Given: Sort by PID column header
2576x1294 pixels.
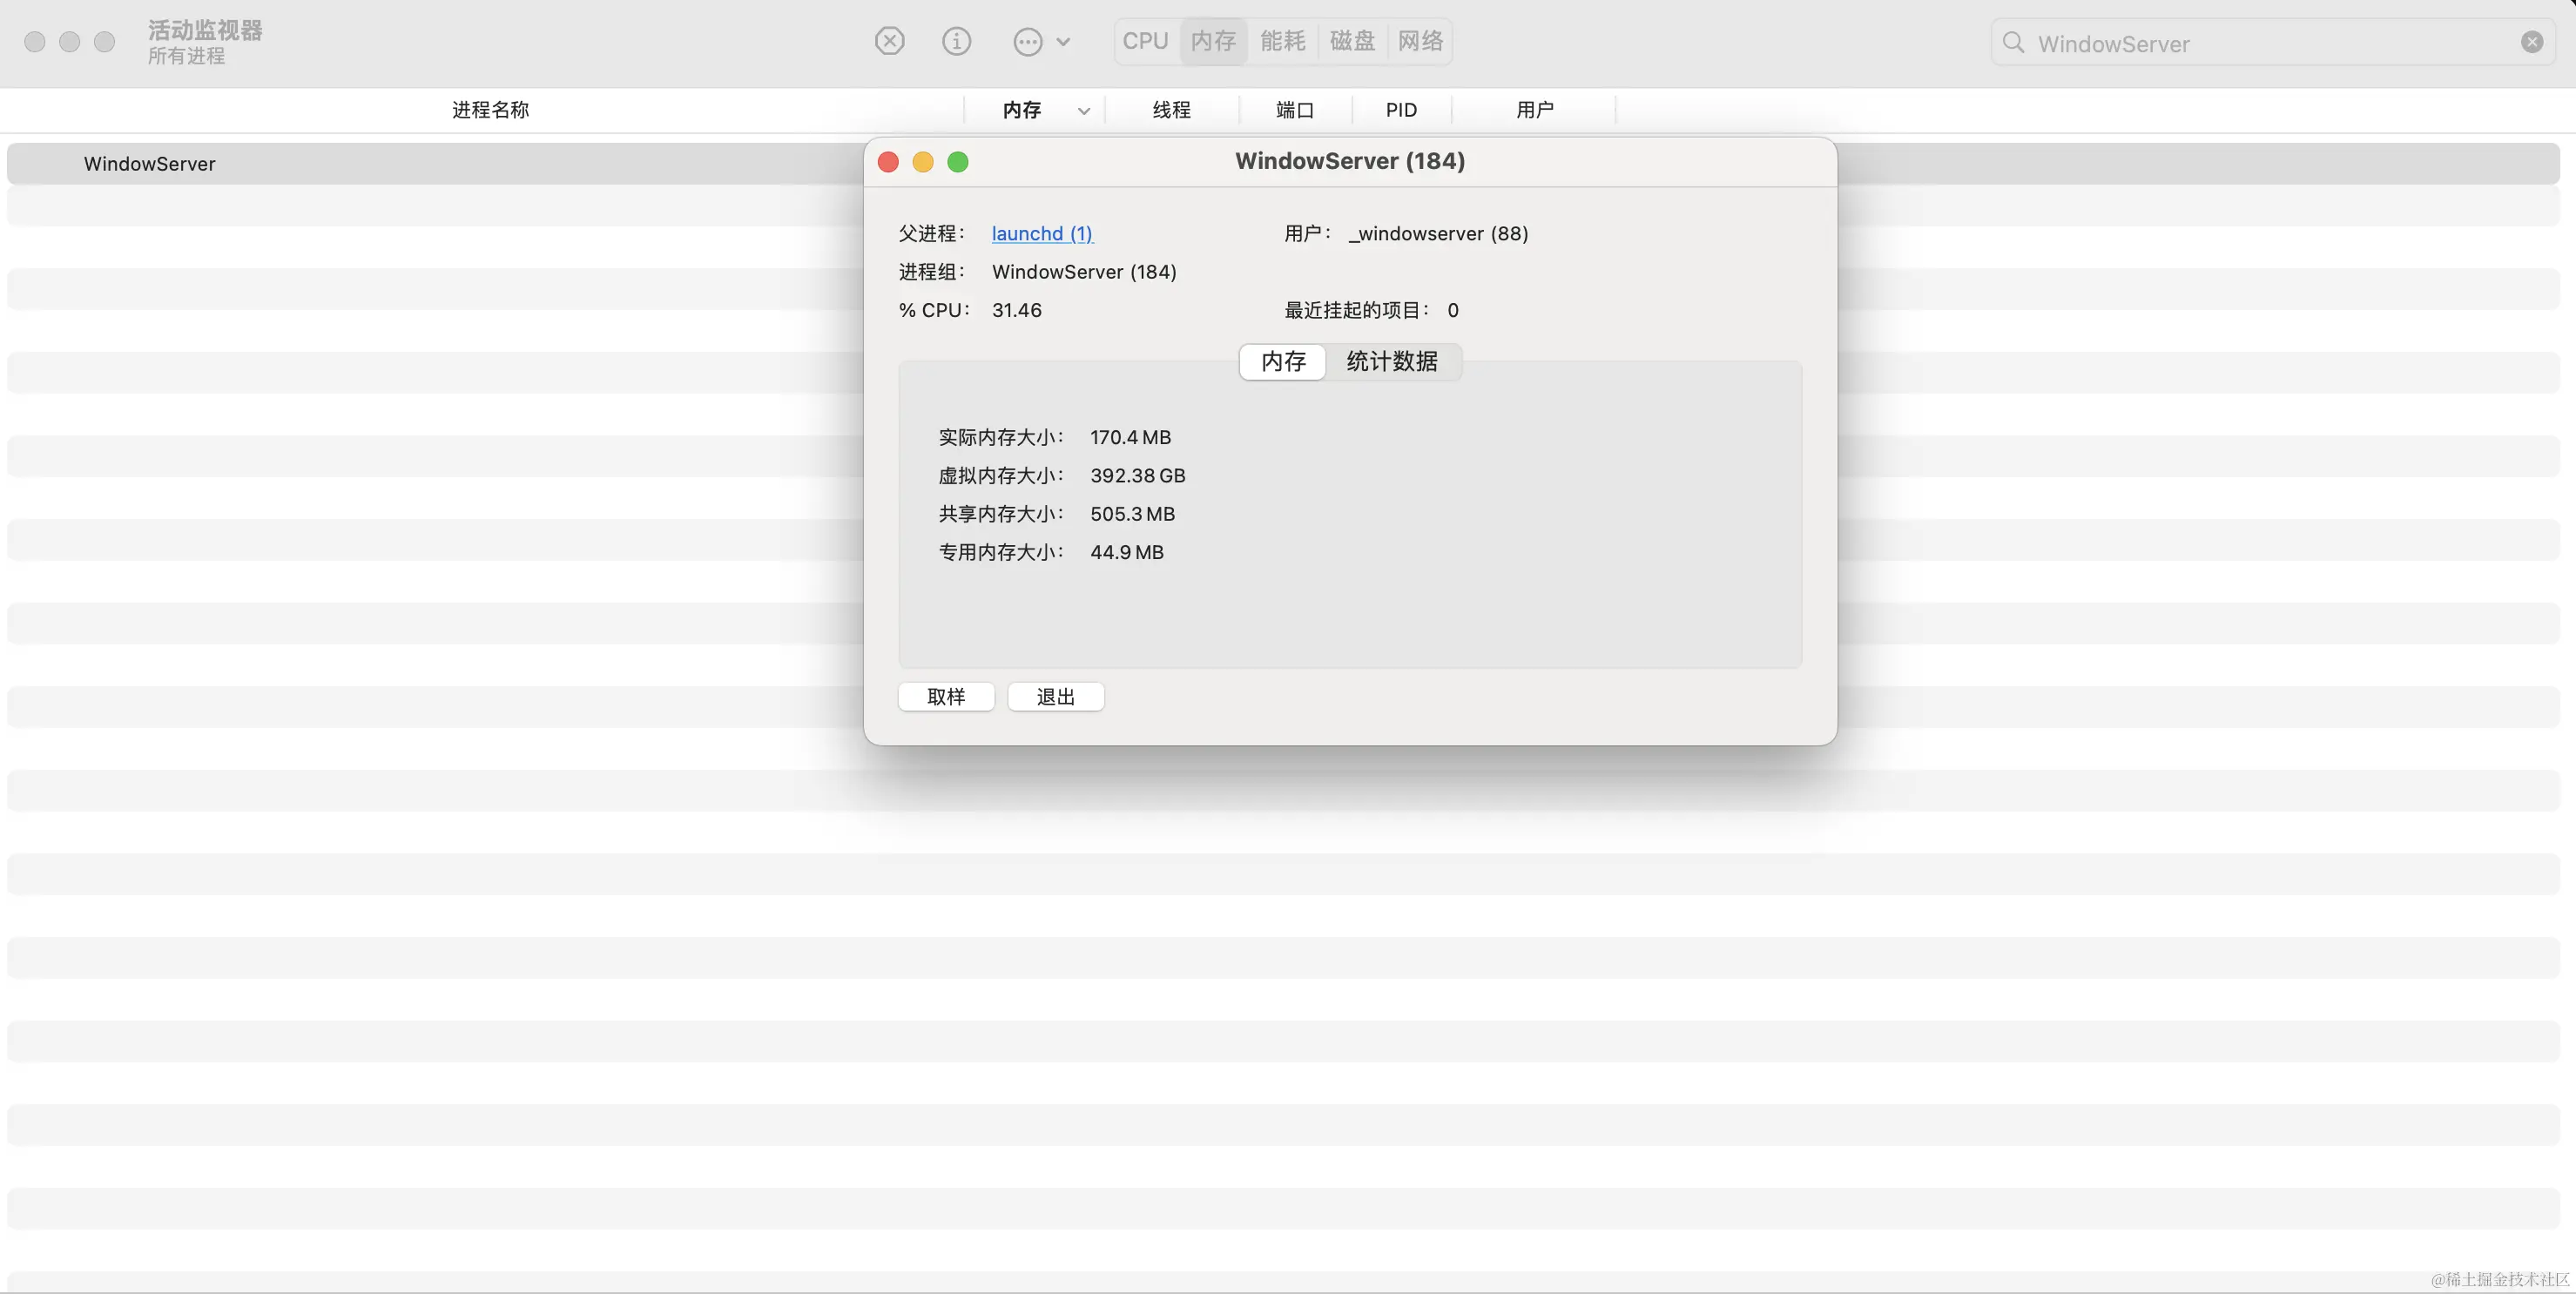Looking at the screenshot, I should [x=1401, y=110].
